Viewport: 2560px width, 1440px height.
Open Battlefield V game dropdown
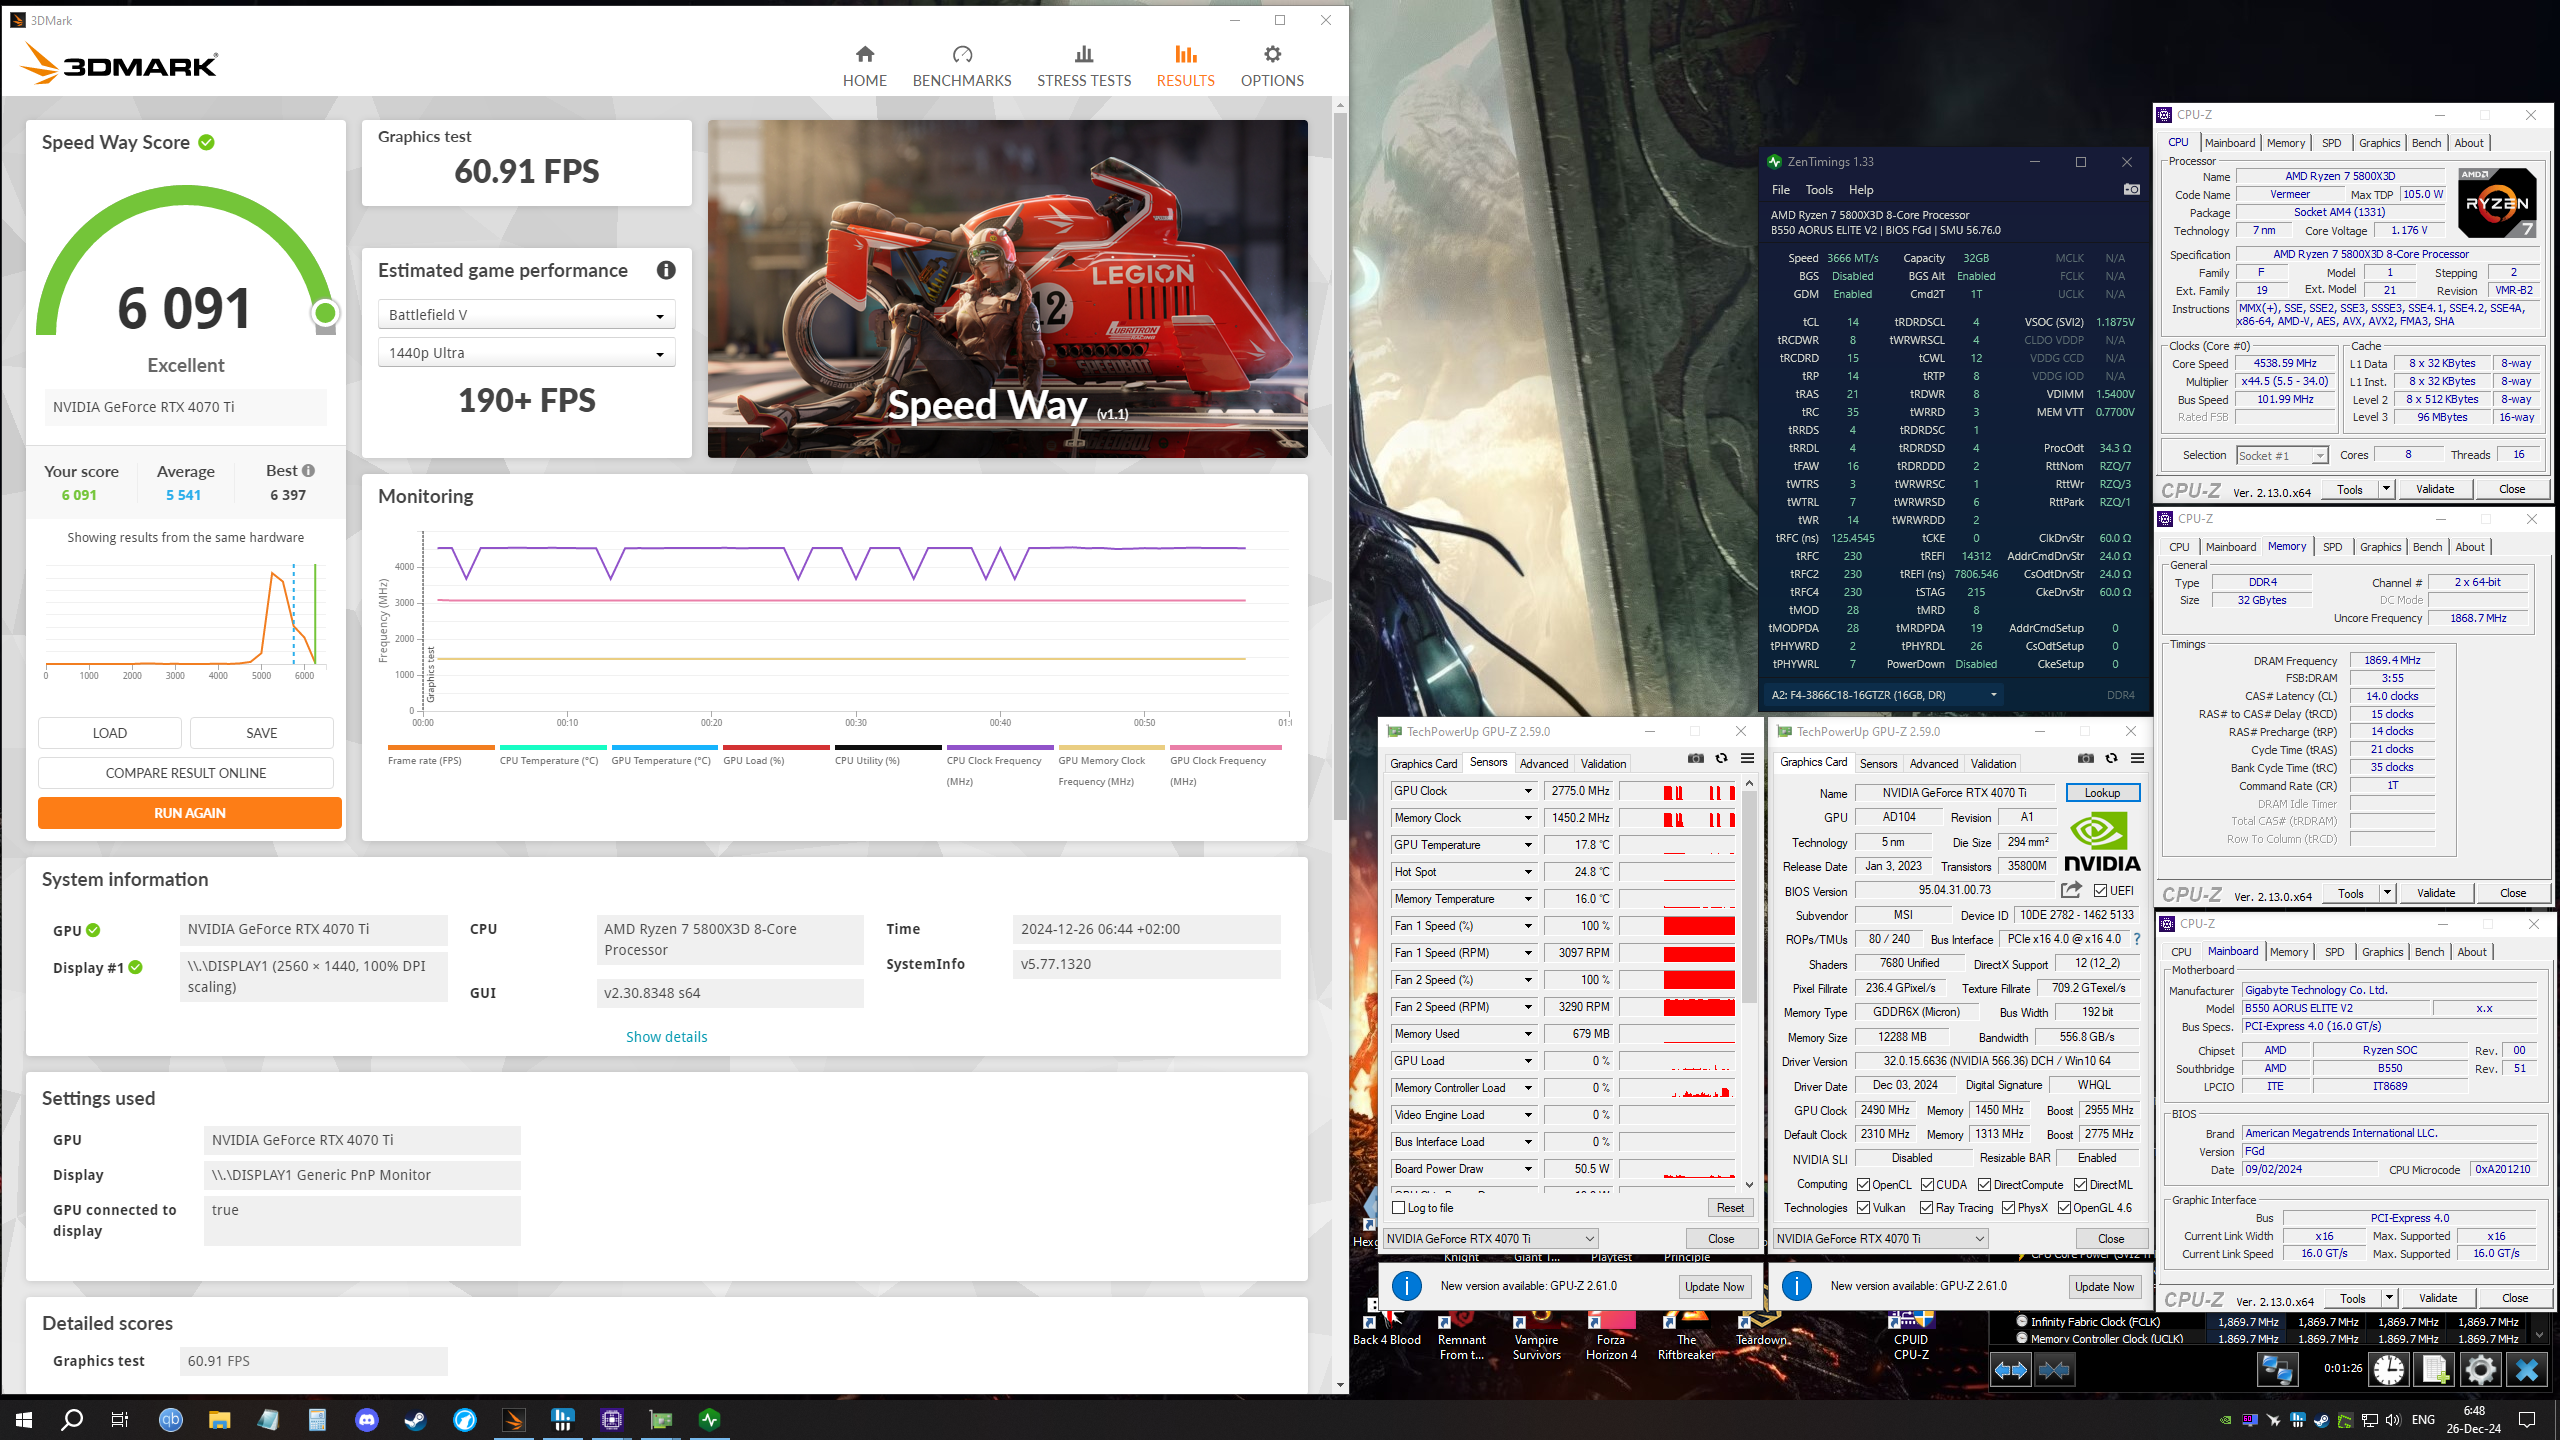(526, 315)
